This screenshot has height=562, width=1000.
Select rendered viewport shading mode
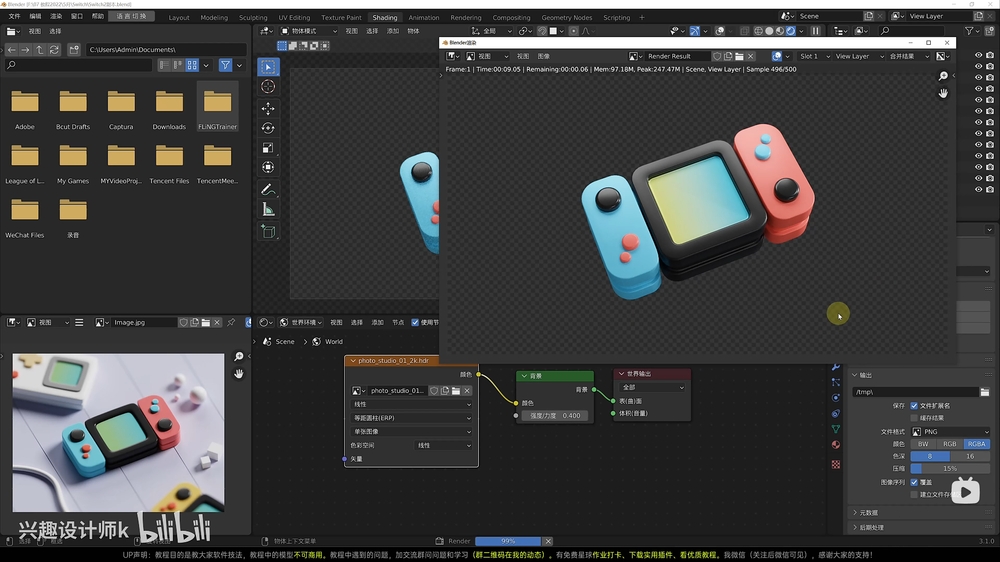click(791, 31)
